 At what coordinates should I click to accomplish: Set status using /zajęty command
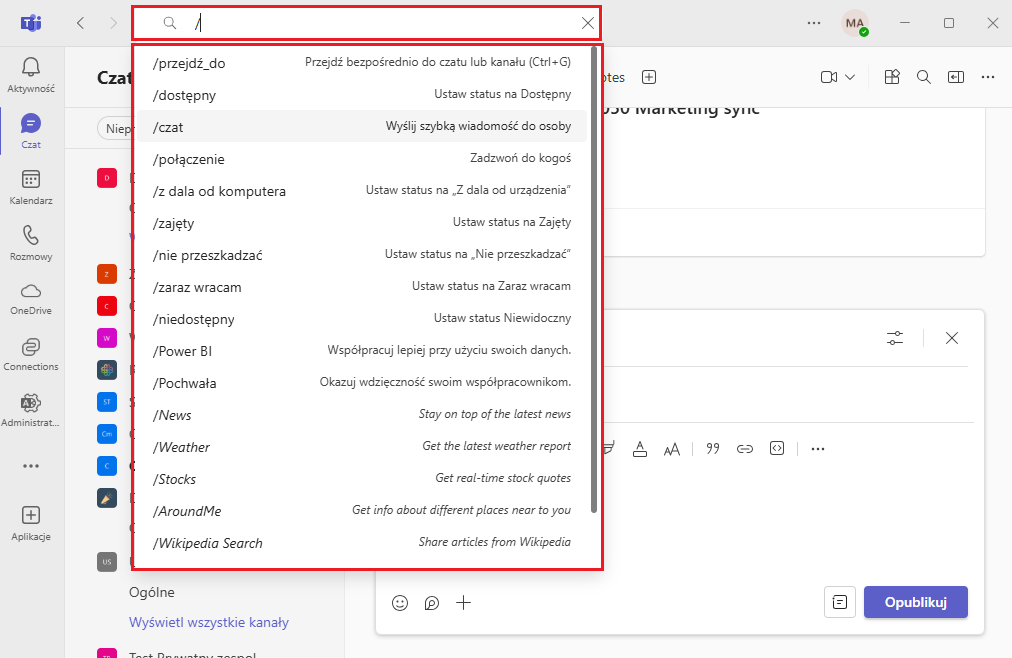pyautogui.click(x=362, y=223)
